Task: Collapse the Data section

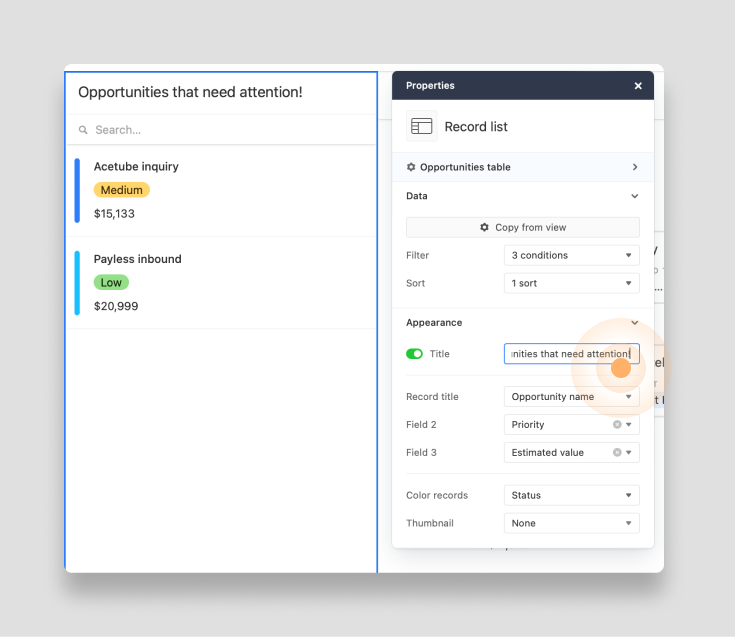Action: 634,196
